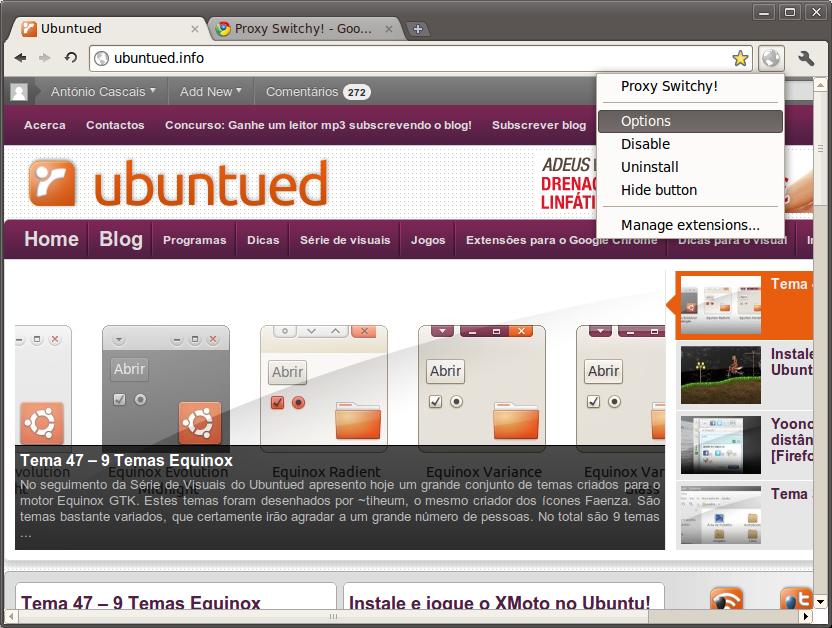Viewport: 832px width, 628px height.
Task: Click the Equinox Radient theme preview
Action: tap(324, 388)
